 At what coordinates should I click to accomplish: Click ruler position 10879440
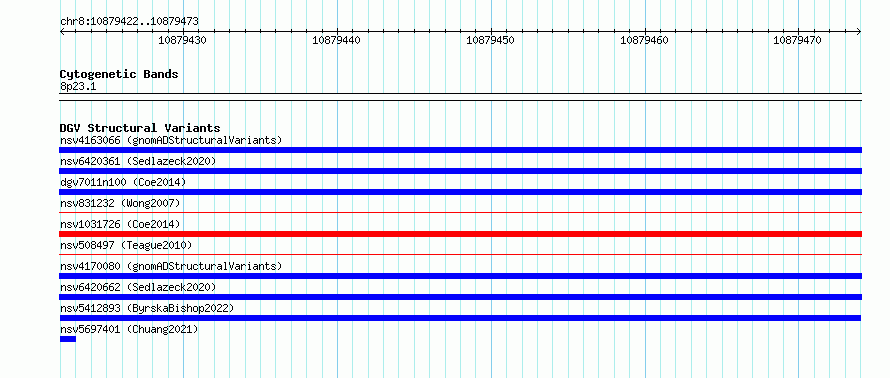click(336, 40)
